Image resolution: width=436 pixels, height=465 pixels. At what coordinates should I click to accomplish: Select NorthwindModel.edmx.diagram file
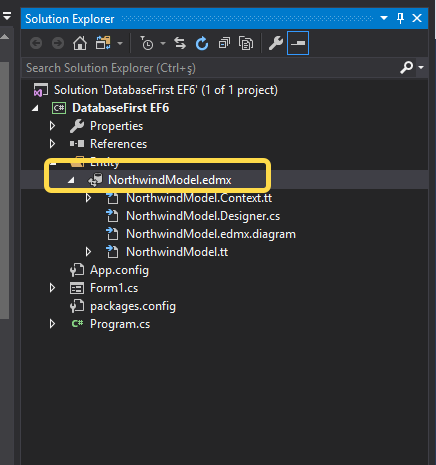click(211, 234)
